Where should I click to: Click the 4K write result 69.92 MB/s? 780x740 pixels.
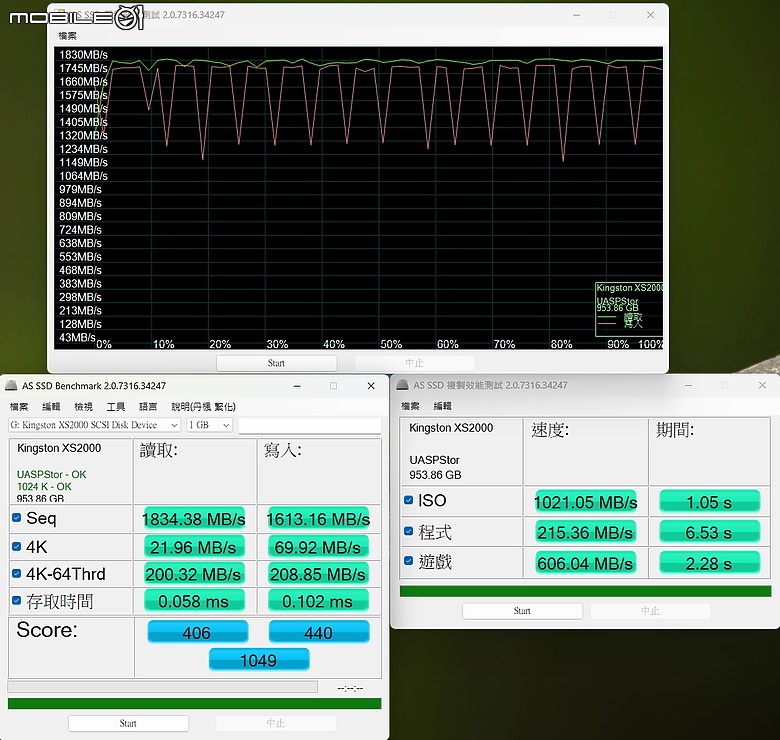318,547
